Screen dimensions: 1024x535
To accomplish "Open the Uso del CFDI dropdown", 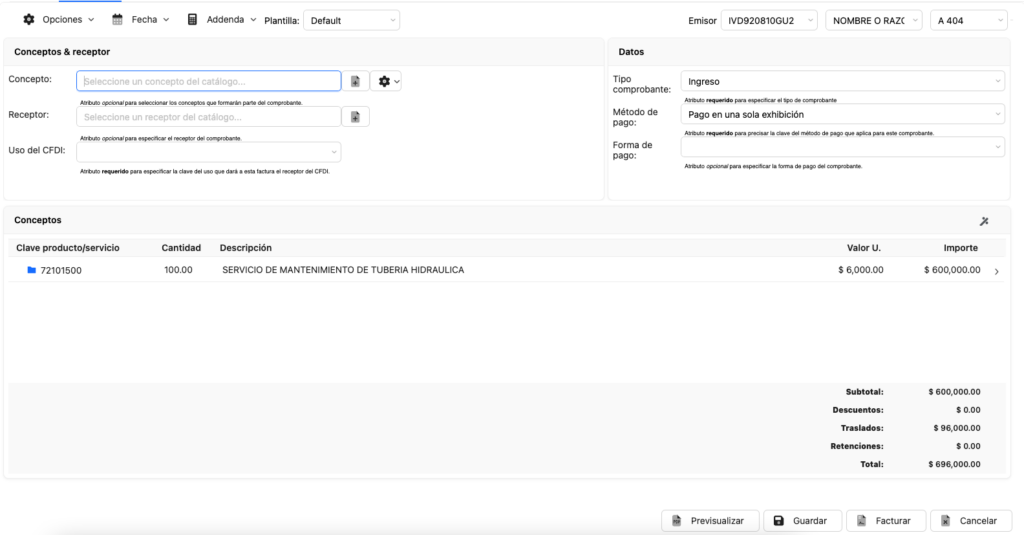I will 208,152.
